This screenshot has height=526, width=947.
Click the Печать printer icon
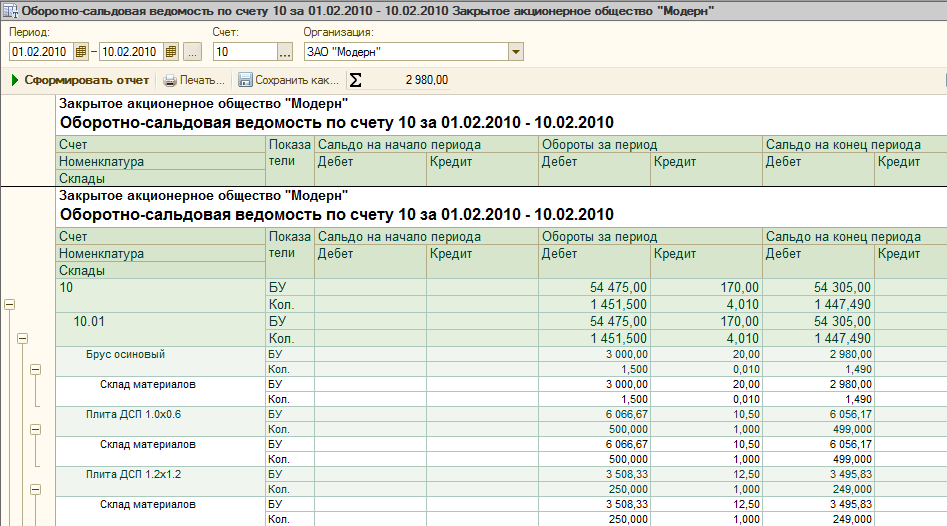(x=170, y=80)
